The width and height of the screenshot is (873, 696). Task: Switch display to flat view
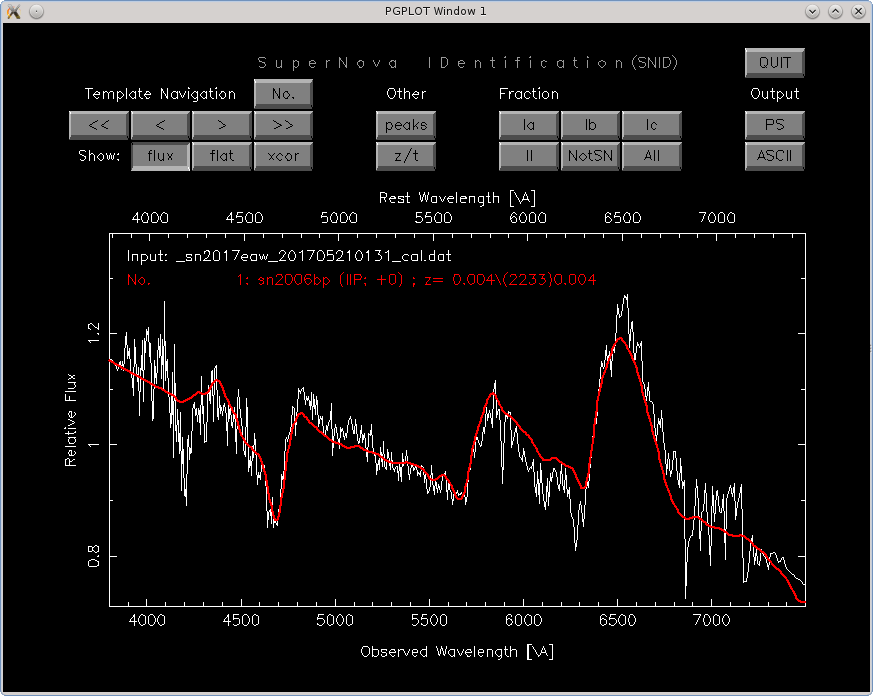221,156
